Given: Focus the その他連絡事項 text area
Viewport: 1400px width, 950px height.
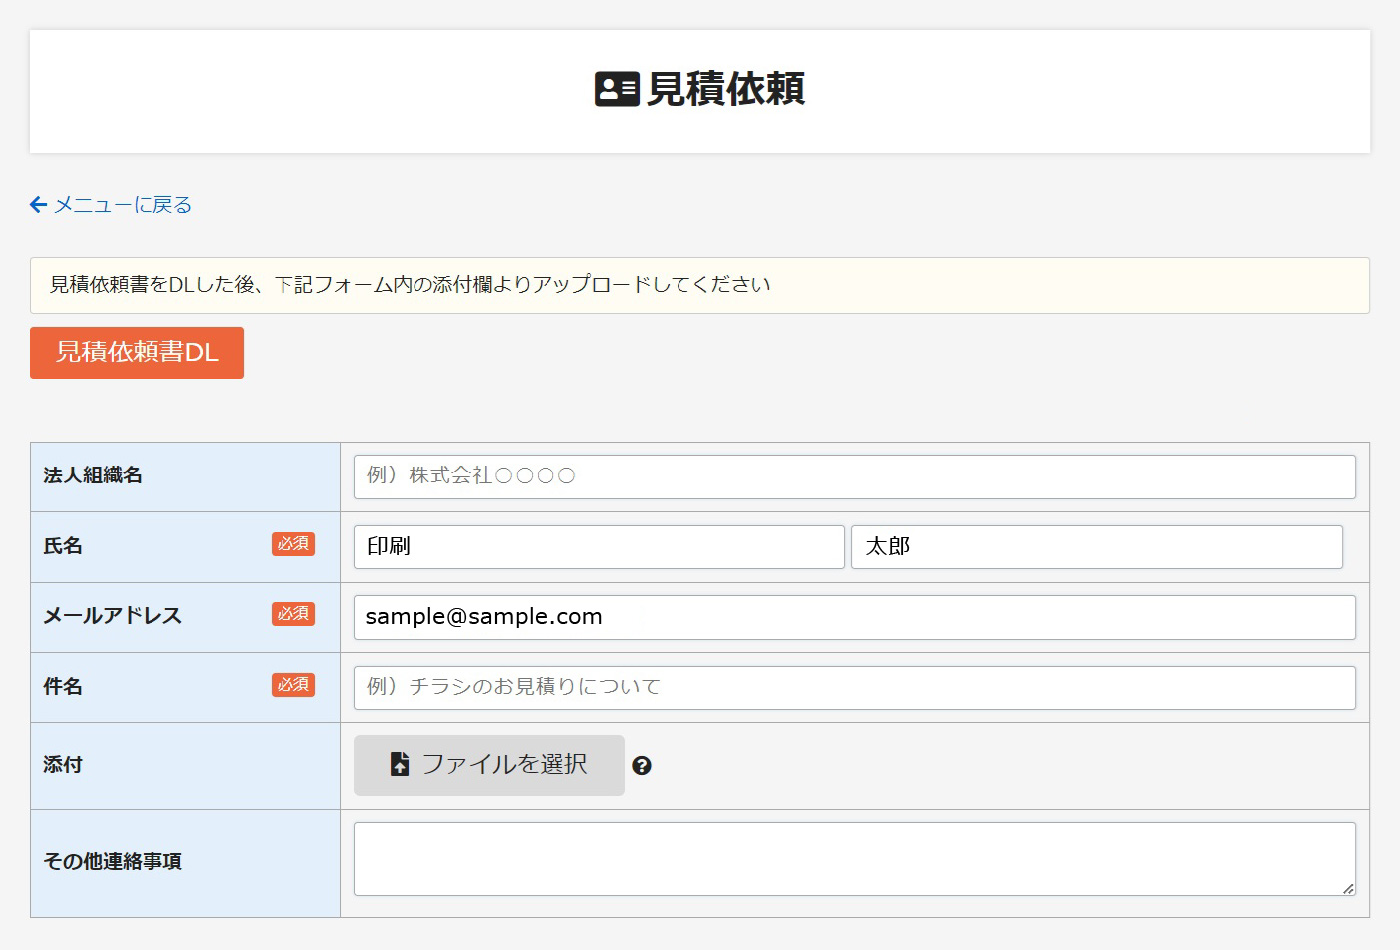Looking at the screenshot, I should (x=855, y=859).
